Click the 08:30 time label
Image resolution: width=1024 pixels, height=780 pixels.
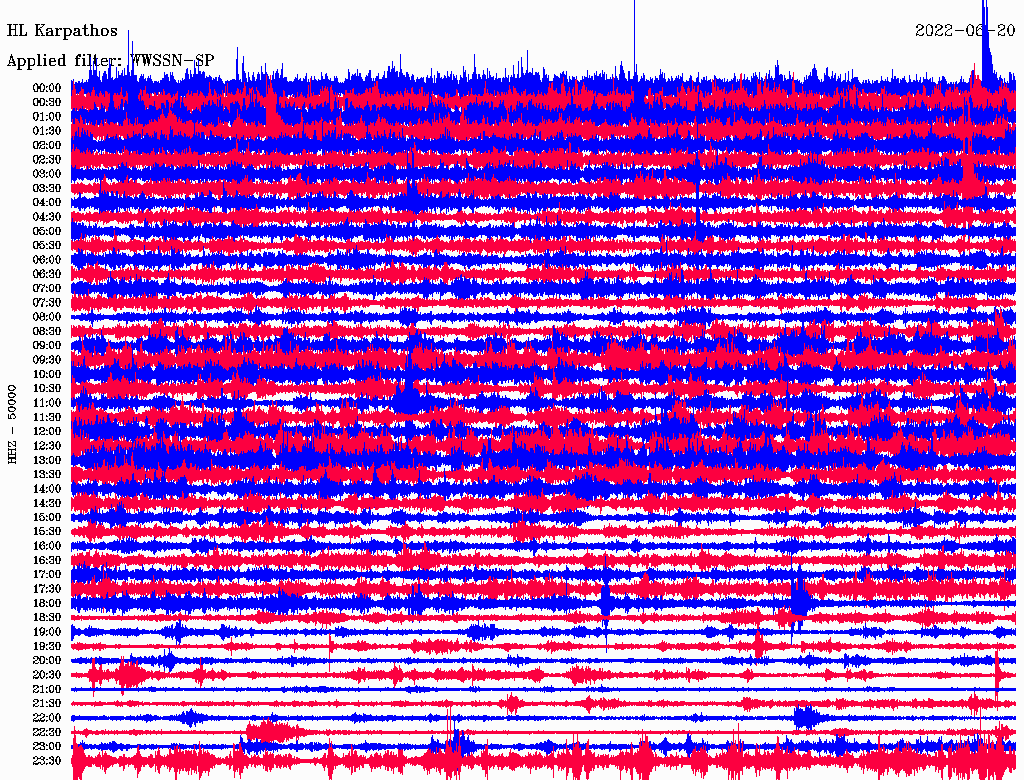click(47, 332)
